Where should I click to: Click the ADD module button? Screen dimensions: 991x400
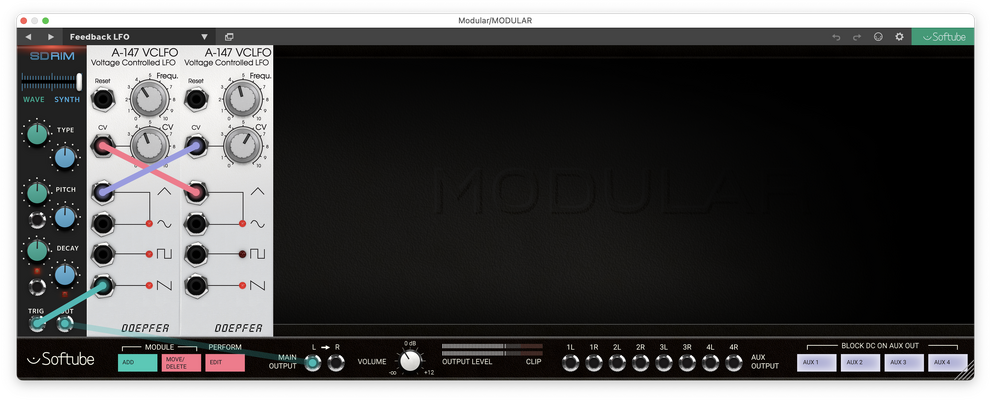[x=137, y=363]
